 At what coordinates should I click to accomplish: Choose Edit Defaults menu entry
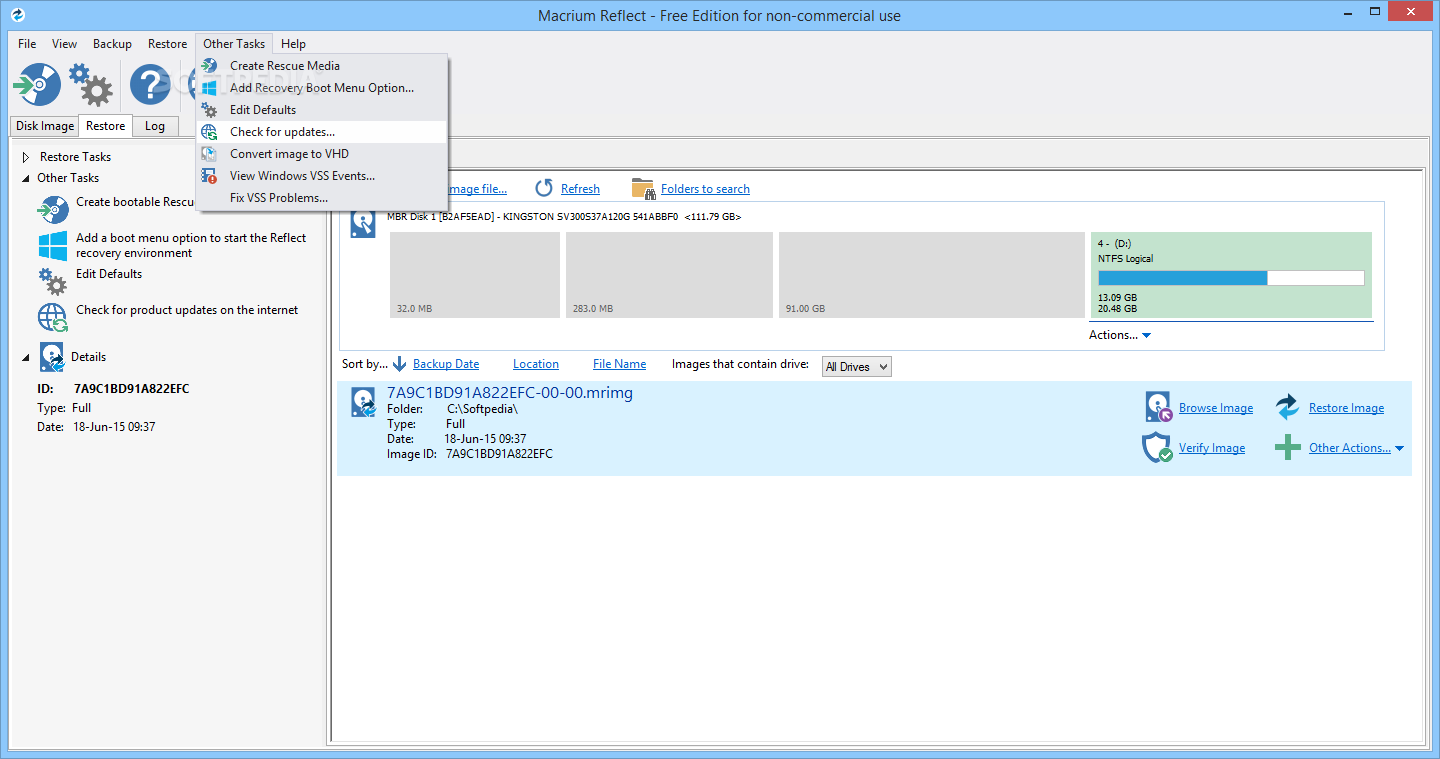click(322, 110)
